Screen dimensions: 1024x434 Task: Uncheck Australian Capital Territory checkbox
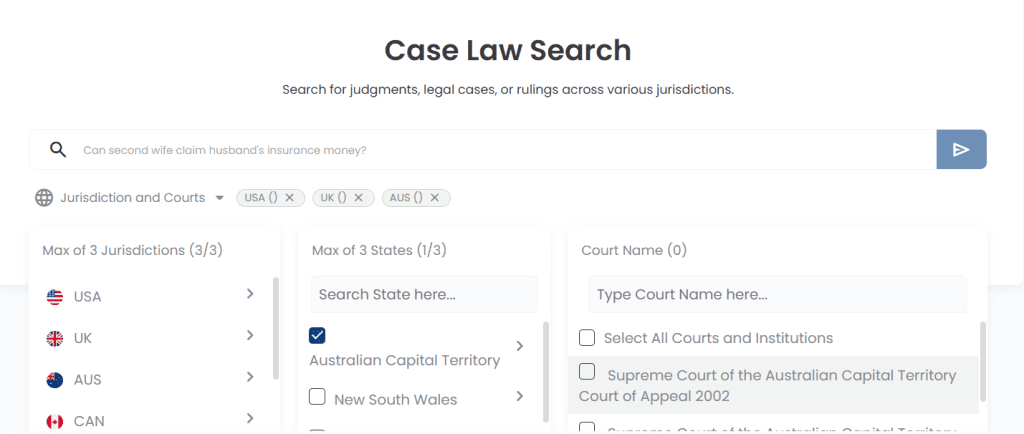[317, 335]
